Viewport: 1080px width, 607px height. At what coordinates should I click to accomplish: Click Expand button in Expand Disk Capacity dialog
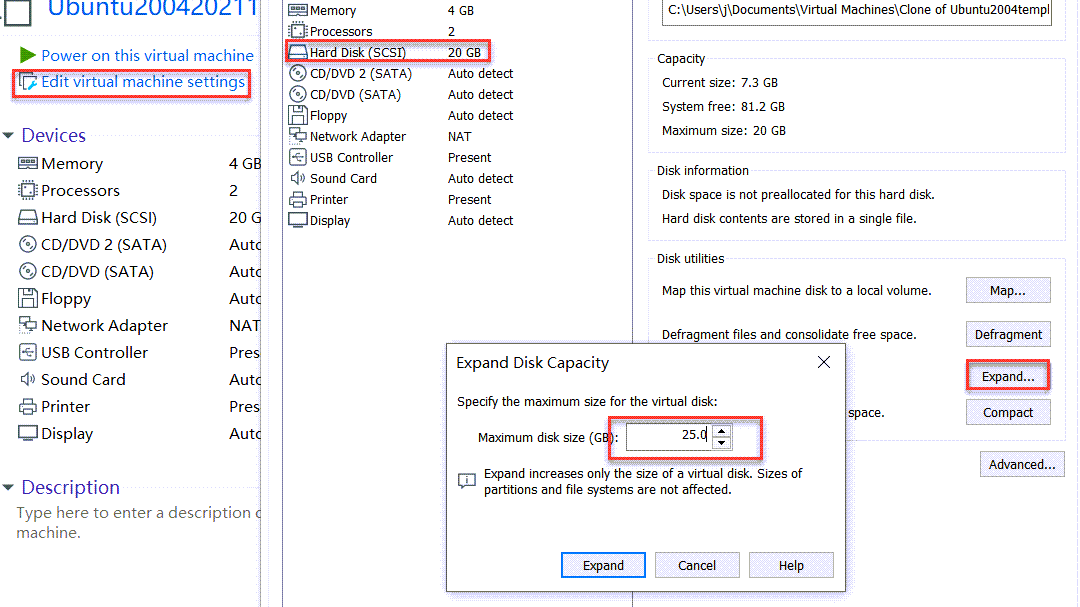pyautogui.click(x=603, y=565)
